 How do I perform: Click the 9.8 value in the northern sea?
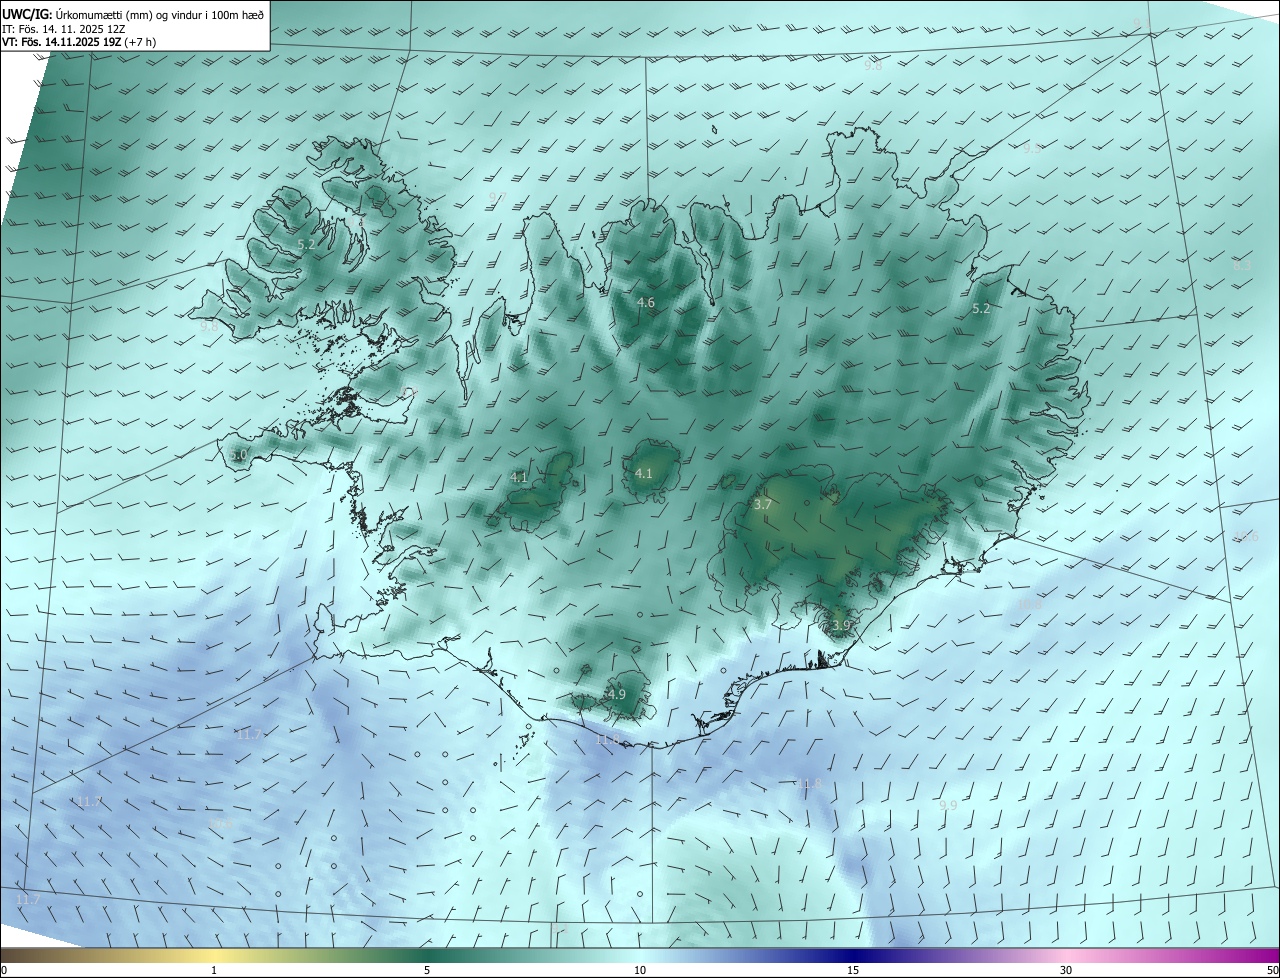(x=873, y=65)
